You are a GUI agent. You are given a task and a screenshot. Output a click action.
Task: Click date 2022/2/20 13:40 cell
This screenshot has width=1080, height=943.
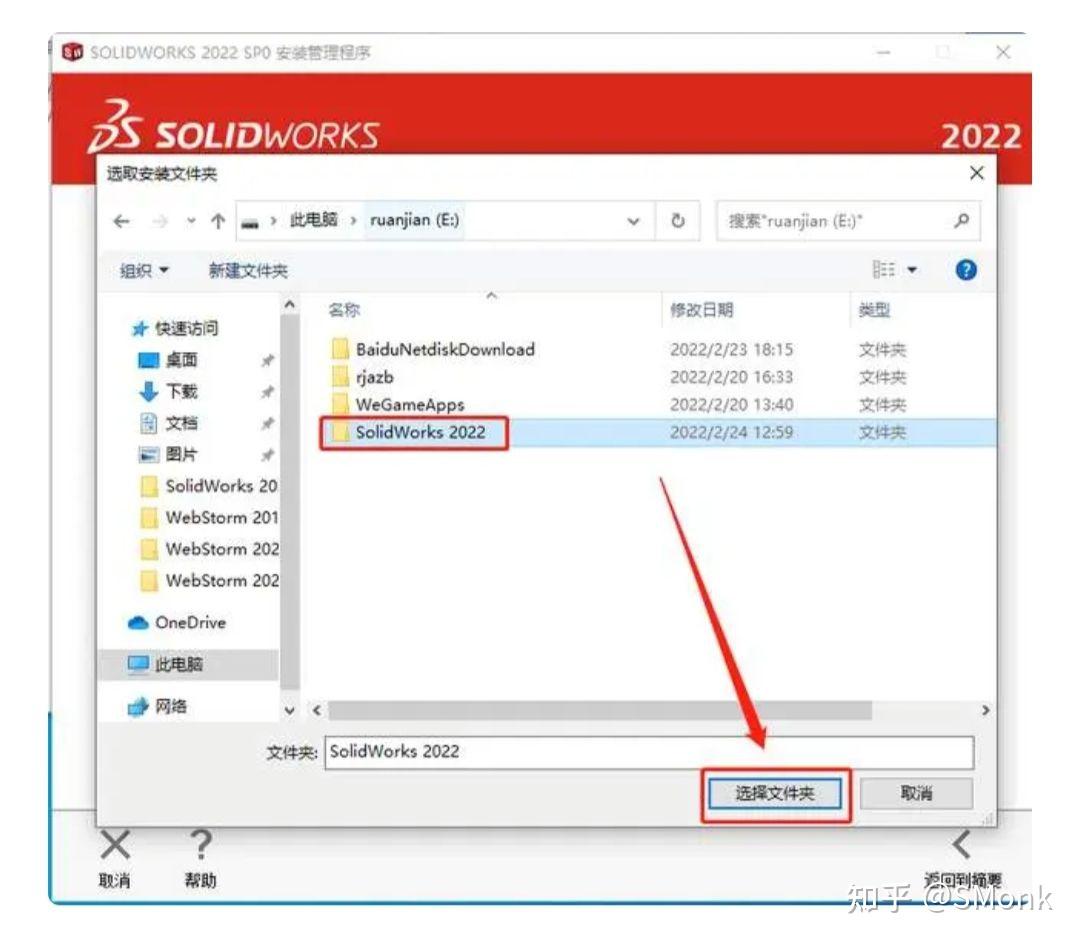731,404
